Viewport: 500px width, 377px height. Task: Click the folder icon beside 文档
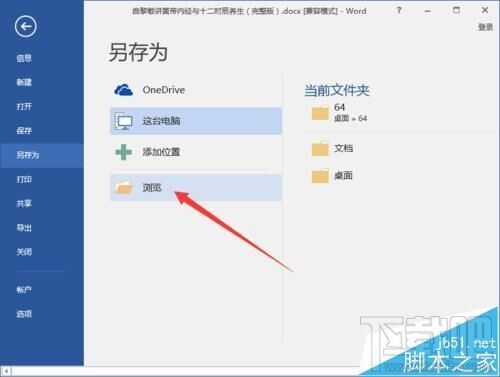click(320, 148)
